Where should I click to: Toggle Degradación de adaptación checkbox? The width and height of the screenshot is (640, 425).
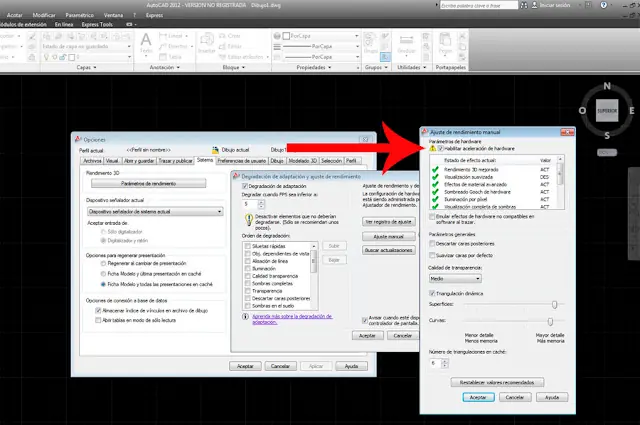(x=245, y=186)
